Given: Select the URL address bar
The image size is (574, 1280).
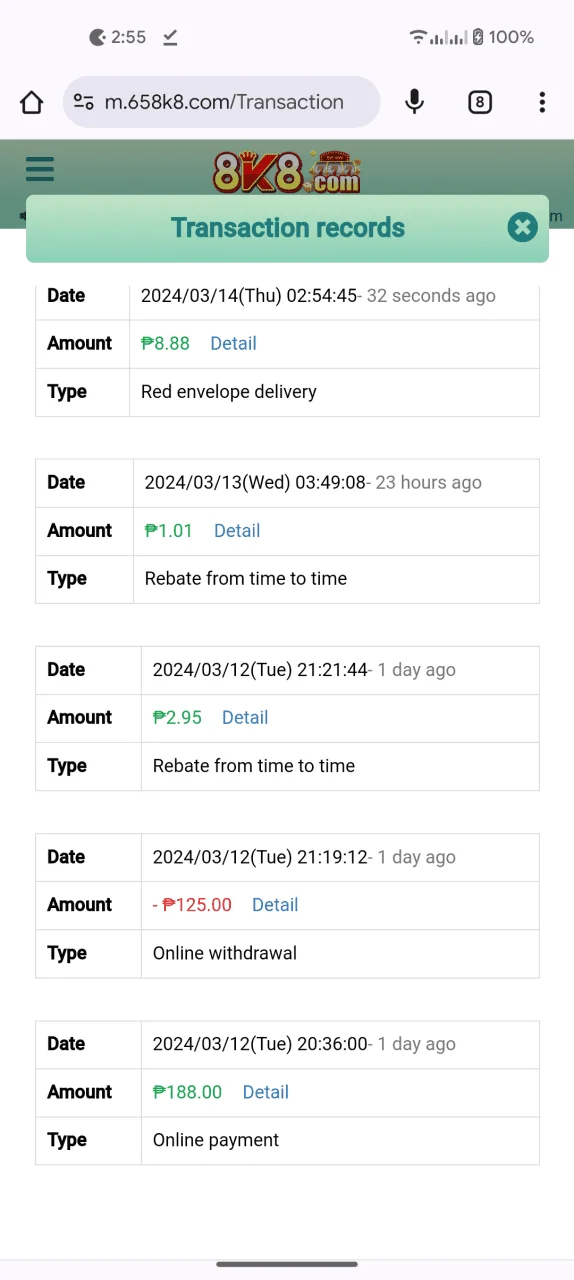Looking at the screenshot, I should click(x=222, y=102).
